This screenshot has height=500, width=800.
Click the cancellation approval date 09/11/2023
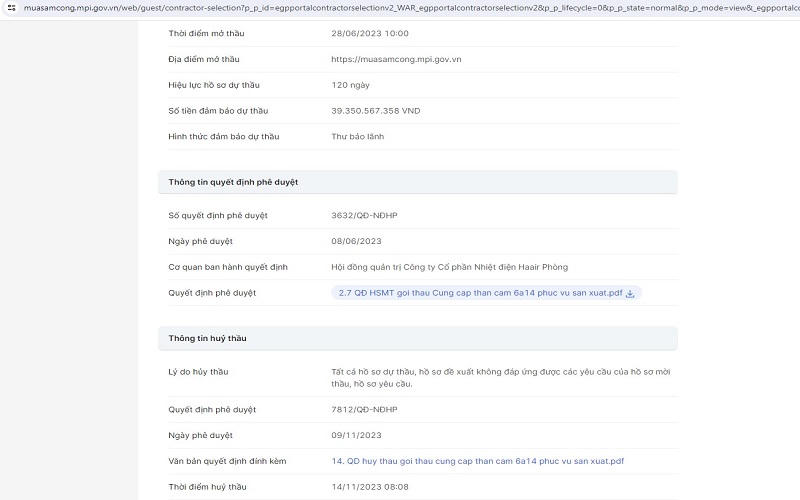[357, 435]
